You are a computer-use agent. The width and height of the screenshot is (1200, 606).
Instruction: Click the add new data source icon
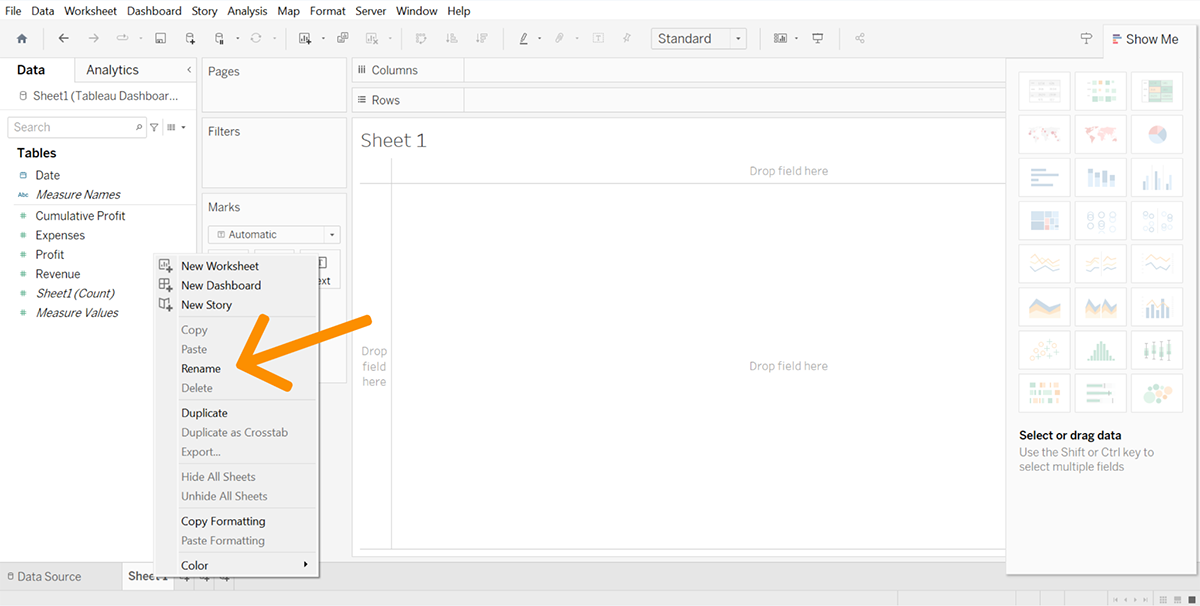(190, 39)
